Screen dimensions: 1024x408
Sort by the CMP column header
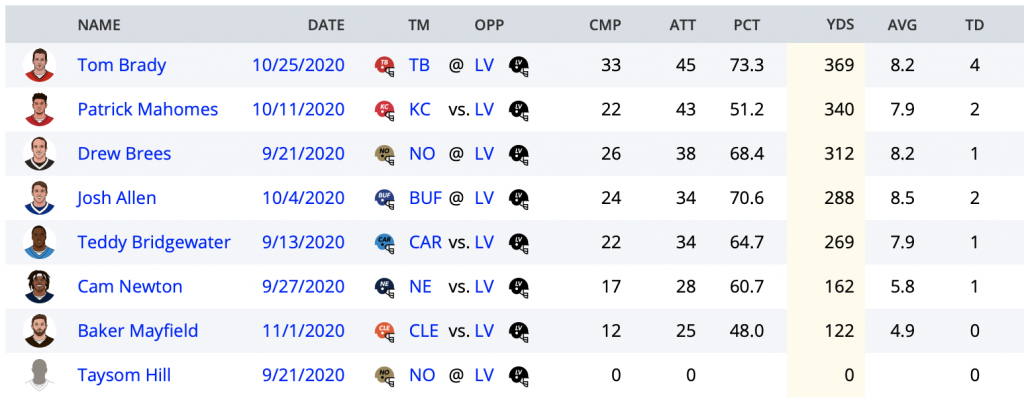tap(605, 25)
